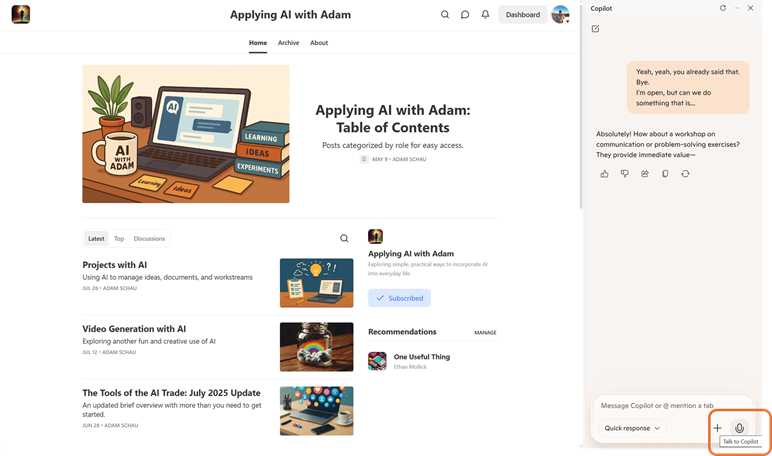Image resolution: width=772 pixels, height=456 pixels.
Task: Click the small icon before MAY 9 date
Action: [364, 159]
